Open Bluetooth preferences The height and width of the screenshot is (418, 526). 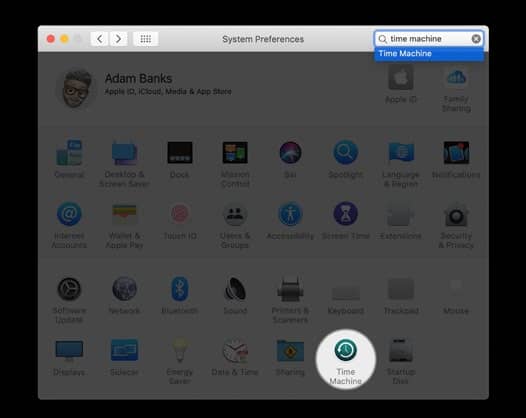coord(179,295)
